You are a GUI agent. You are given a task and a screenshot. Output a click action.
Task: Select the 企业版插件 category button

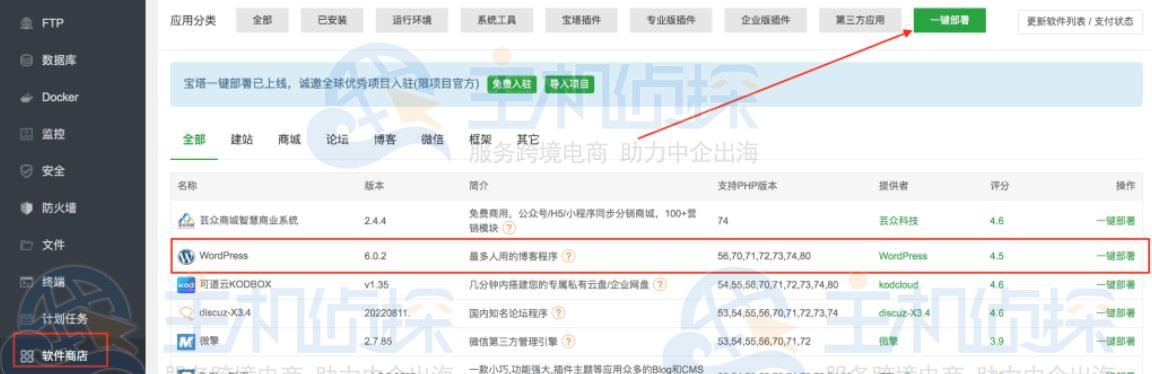(x=766, y=21)
